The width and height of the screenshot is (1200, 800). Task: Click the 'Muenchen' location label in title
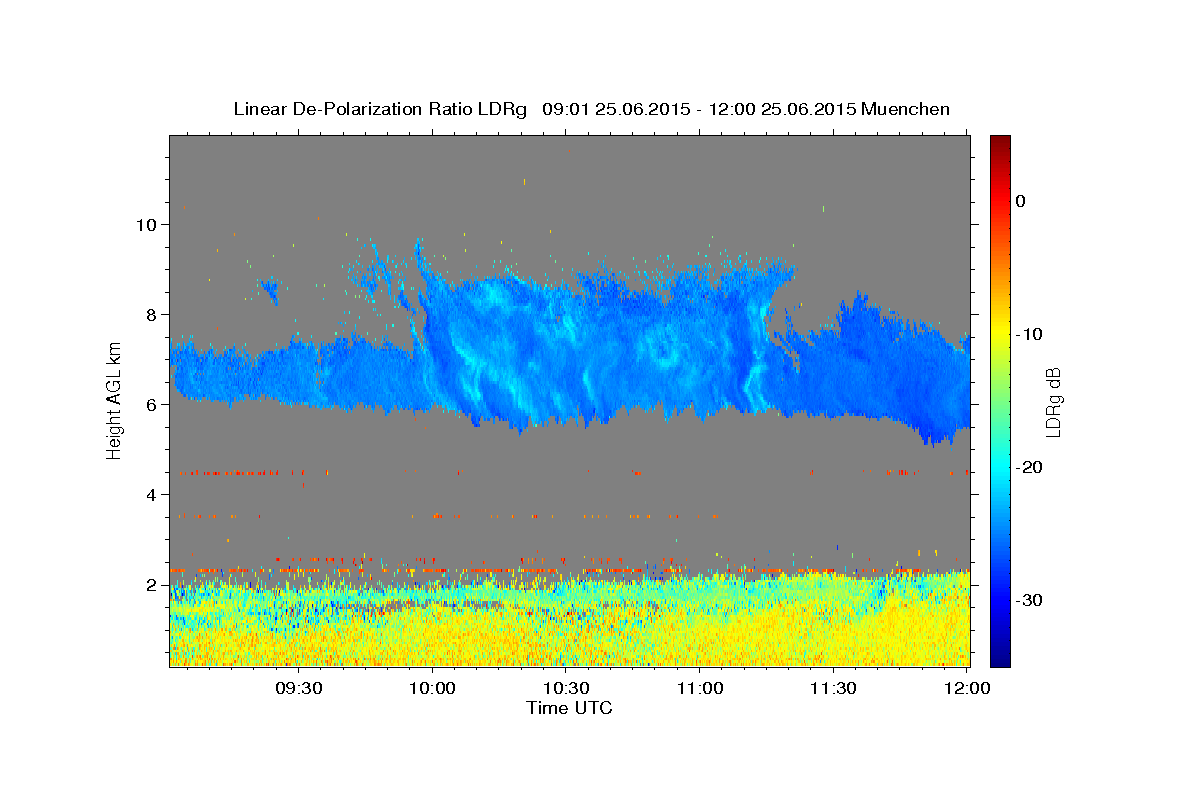[x=905, y=109]
